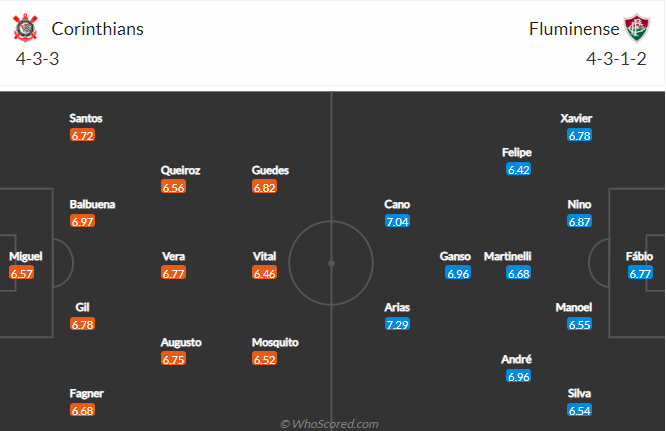Select Cano's 7.04 rating badge

pyautogui.click(x=398, y=221)
